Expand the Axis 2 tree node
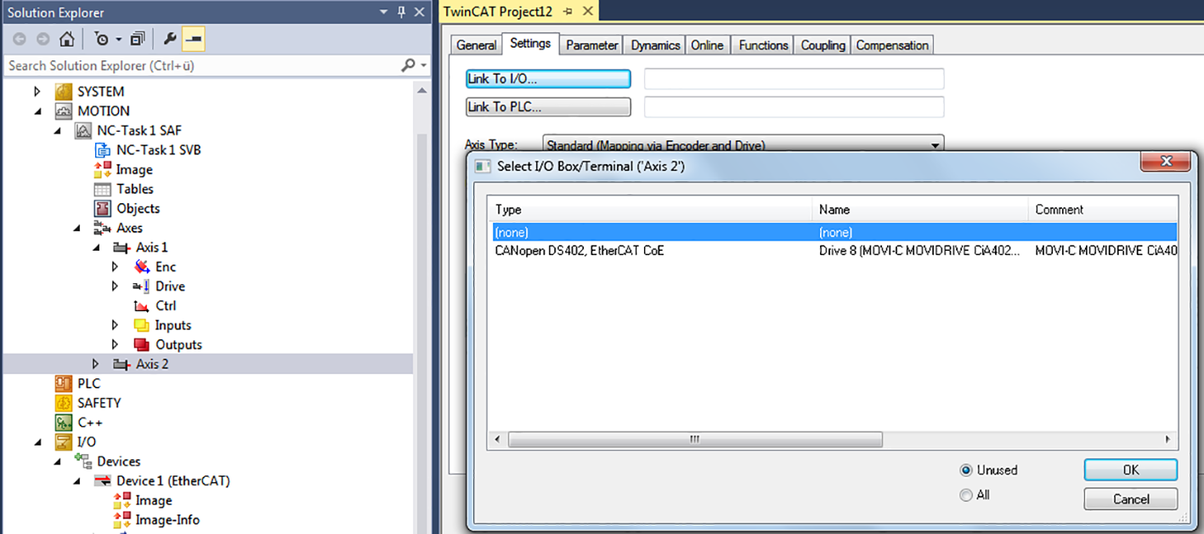 point(96,364)
